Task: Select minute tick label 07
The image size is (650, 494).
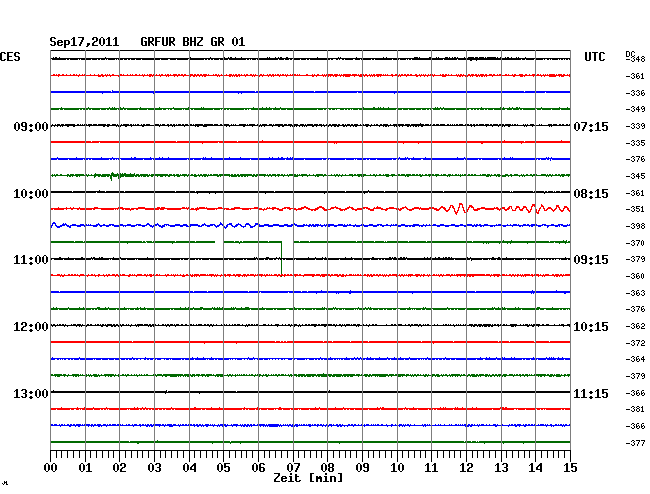Action: point(293,468)
